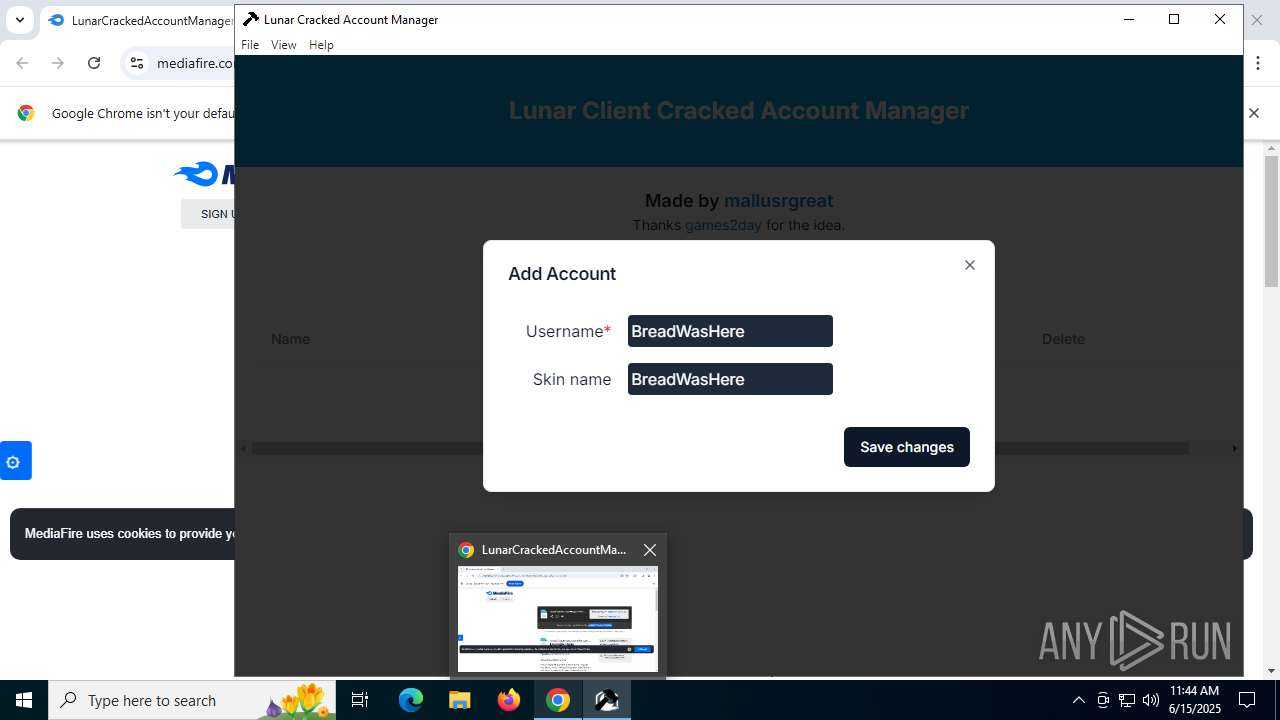Screen dimensions: 1280x720
Task: Click the taskbar clock showing 11:44 AM
Action: [x=1195, y=700]
